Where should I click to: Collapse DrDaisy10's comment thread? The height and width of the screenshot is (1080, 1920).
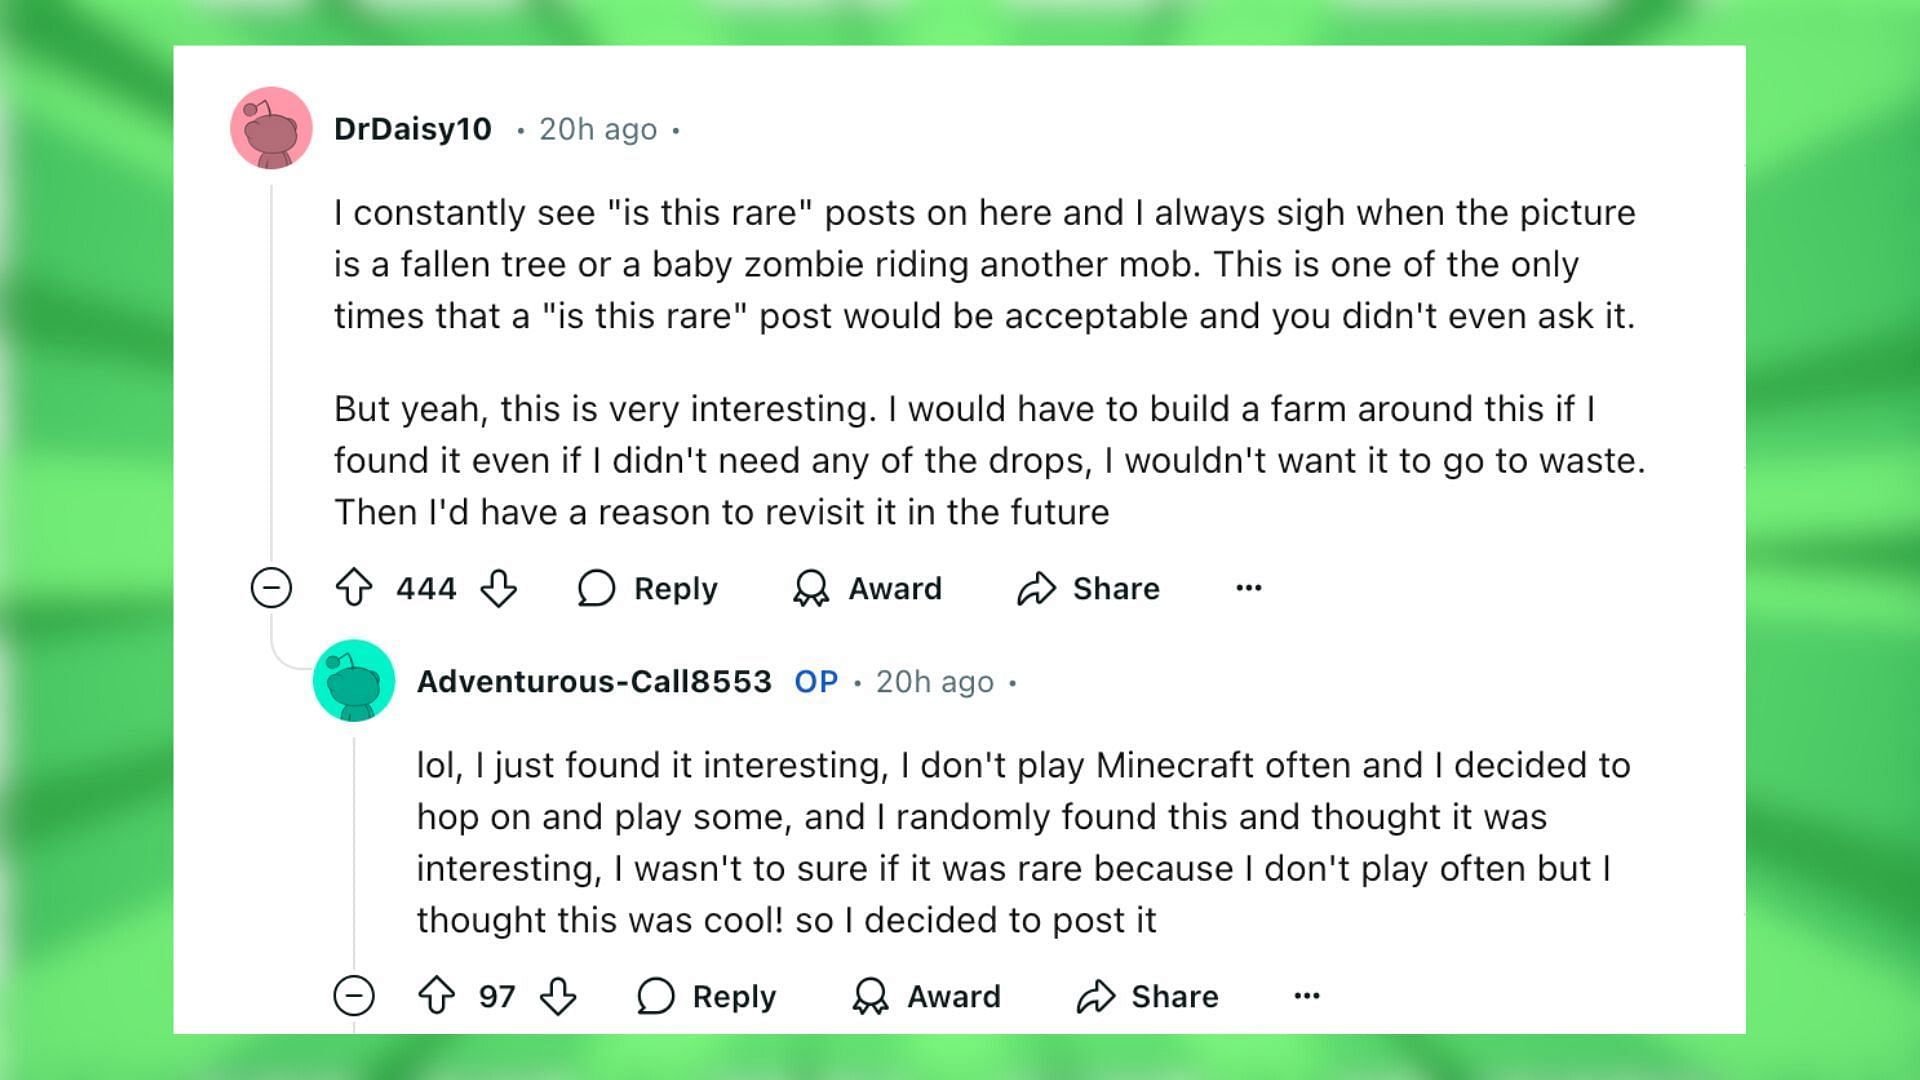point(271,588)
